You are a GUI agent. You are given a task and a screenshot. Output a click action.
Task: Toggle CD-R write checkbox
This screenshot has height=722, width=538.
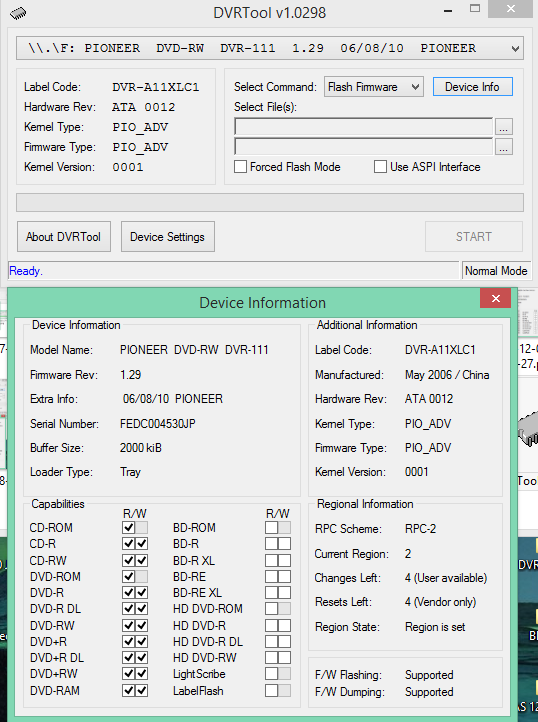coord(142,544)
